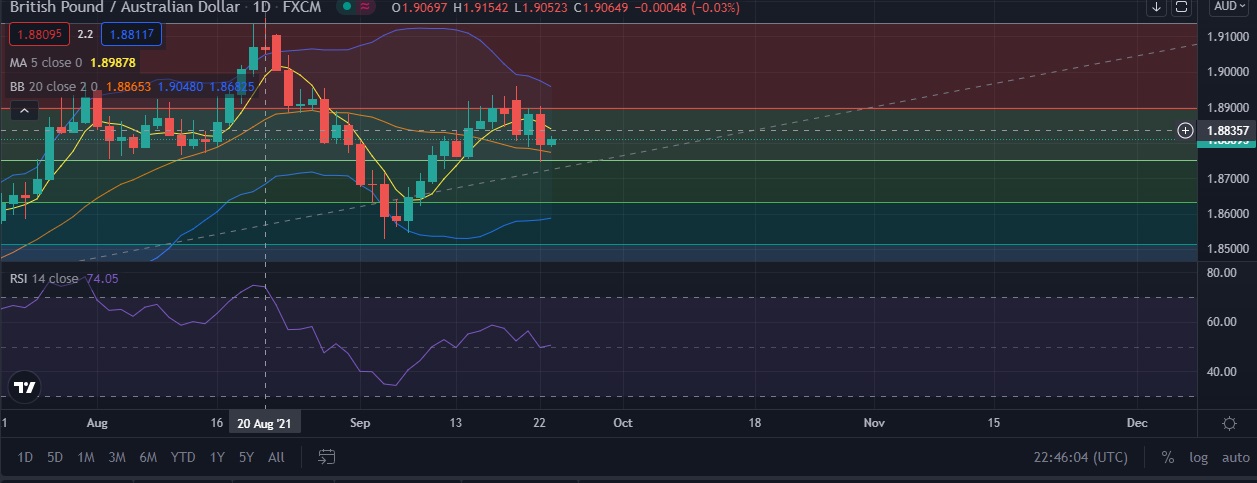This screenshot has height=483, width=1257.
Task: Click the plus crosshair button near 1.88357
Action: coord(1185,130)
